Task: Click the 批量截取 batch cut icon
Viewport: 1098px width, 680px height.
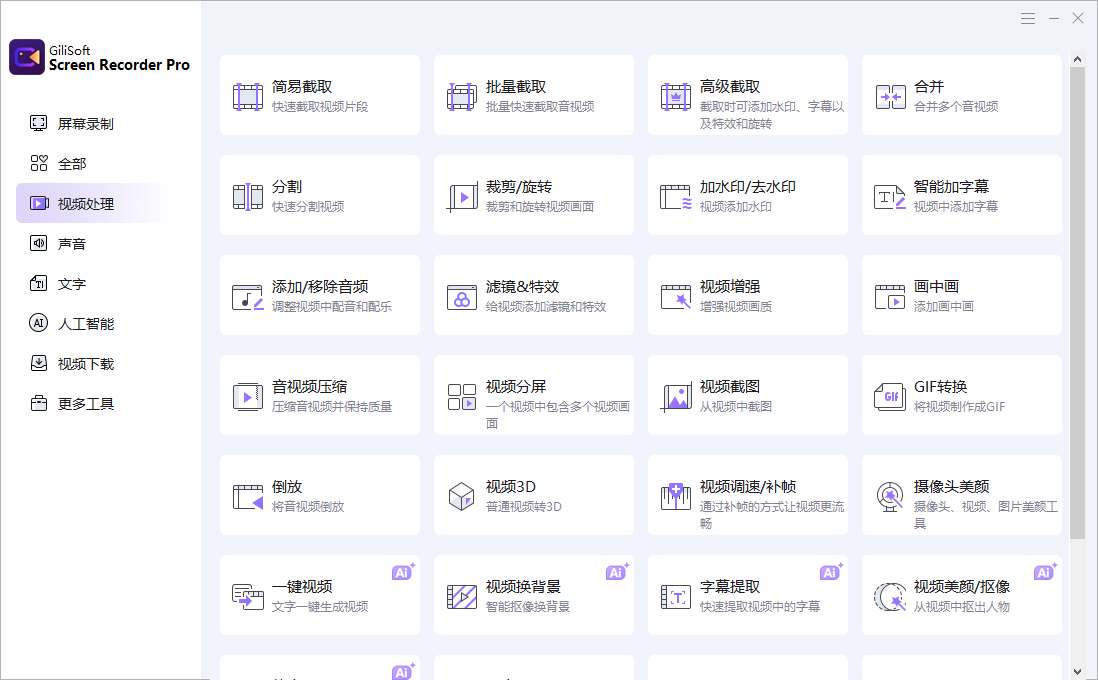Action: pos(462,97)
